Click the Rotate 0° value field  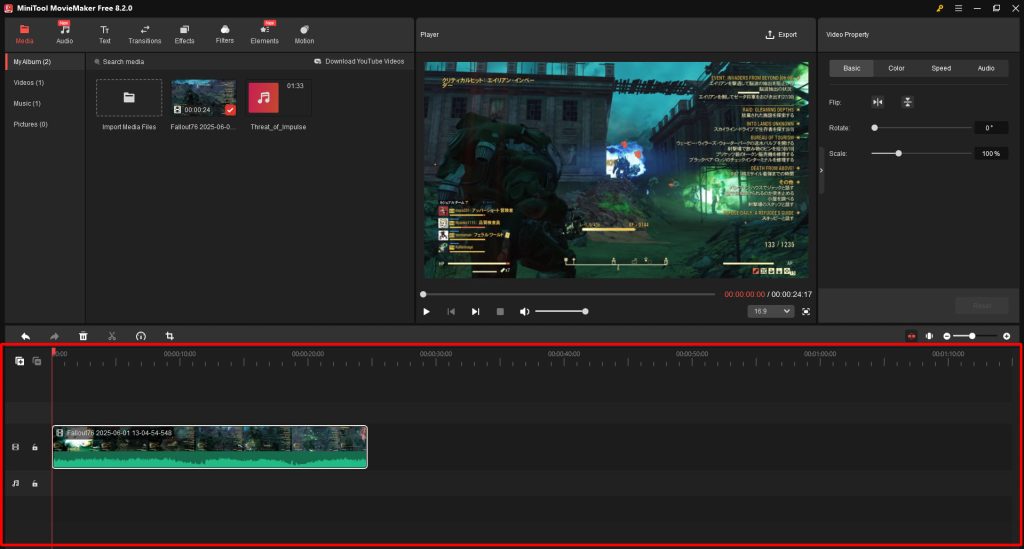[x=991, y=128]
